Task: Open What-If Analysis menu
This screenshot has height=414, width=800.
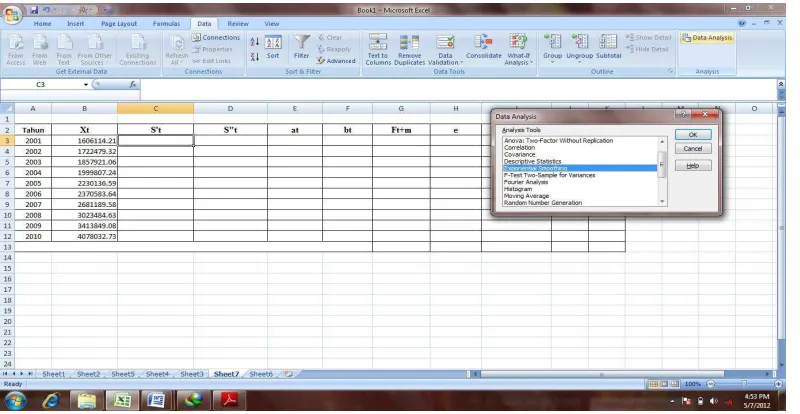Action: [518, 50]
